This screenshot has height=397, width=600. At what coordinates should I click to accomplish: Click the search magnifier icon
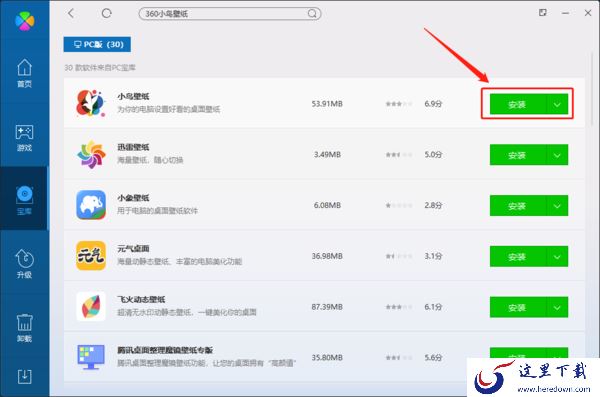coord(312,14)
